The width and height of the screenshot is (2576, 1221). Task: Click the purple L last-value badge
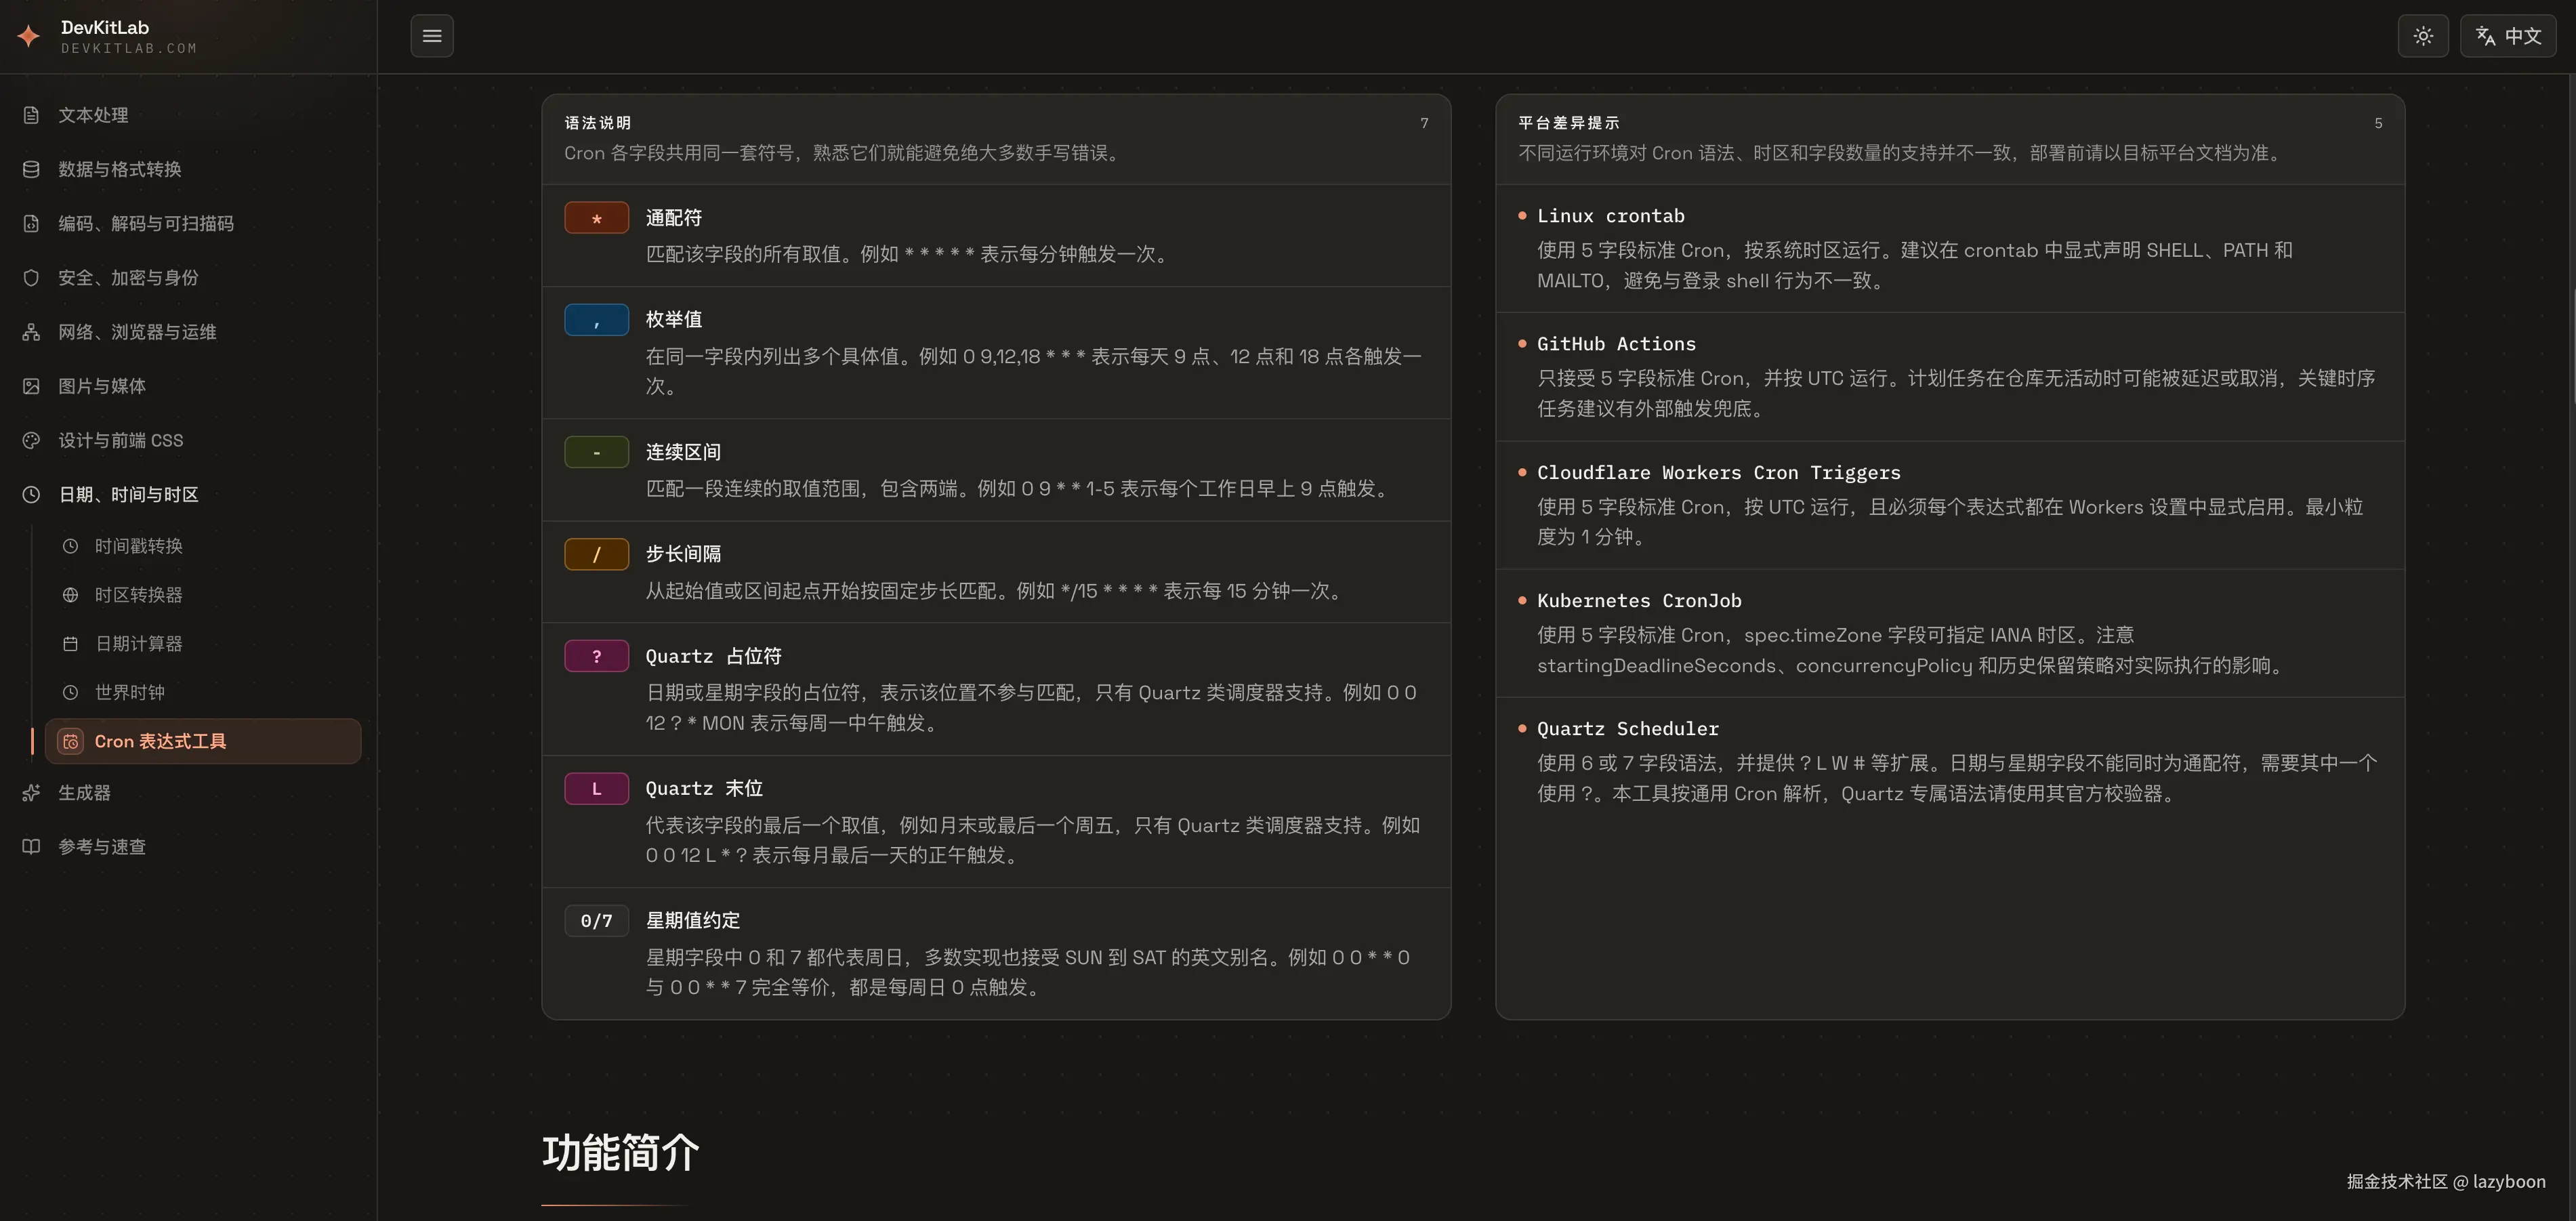point(597,789)
